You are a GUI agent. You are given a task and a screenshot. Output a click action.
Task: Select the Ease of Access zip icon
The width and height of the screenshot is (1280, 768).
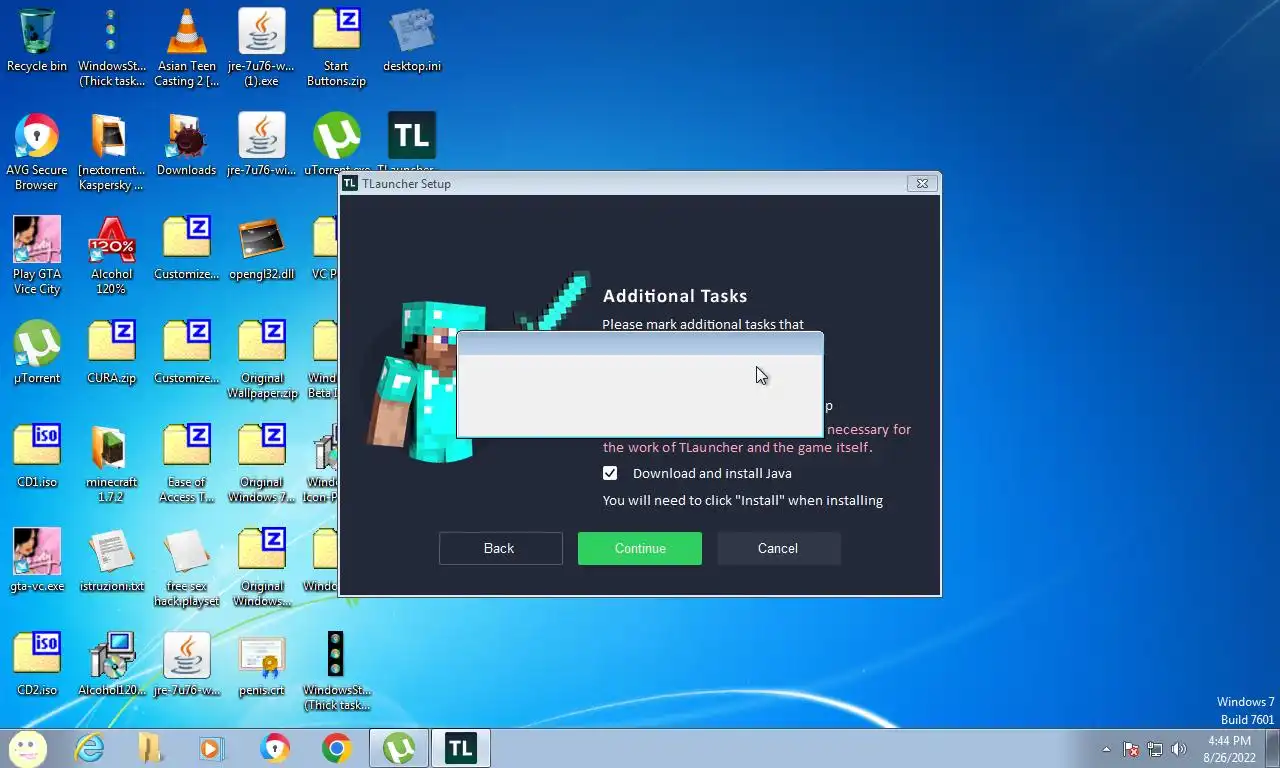click(186, 464)
